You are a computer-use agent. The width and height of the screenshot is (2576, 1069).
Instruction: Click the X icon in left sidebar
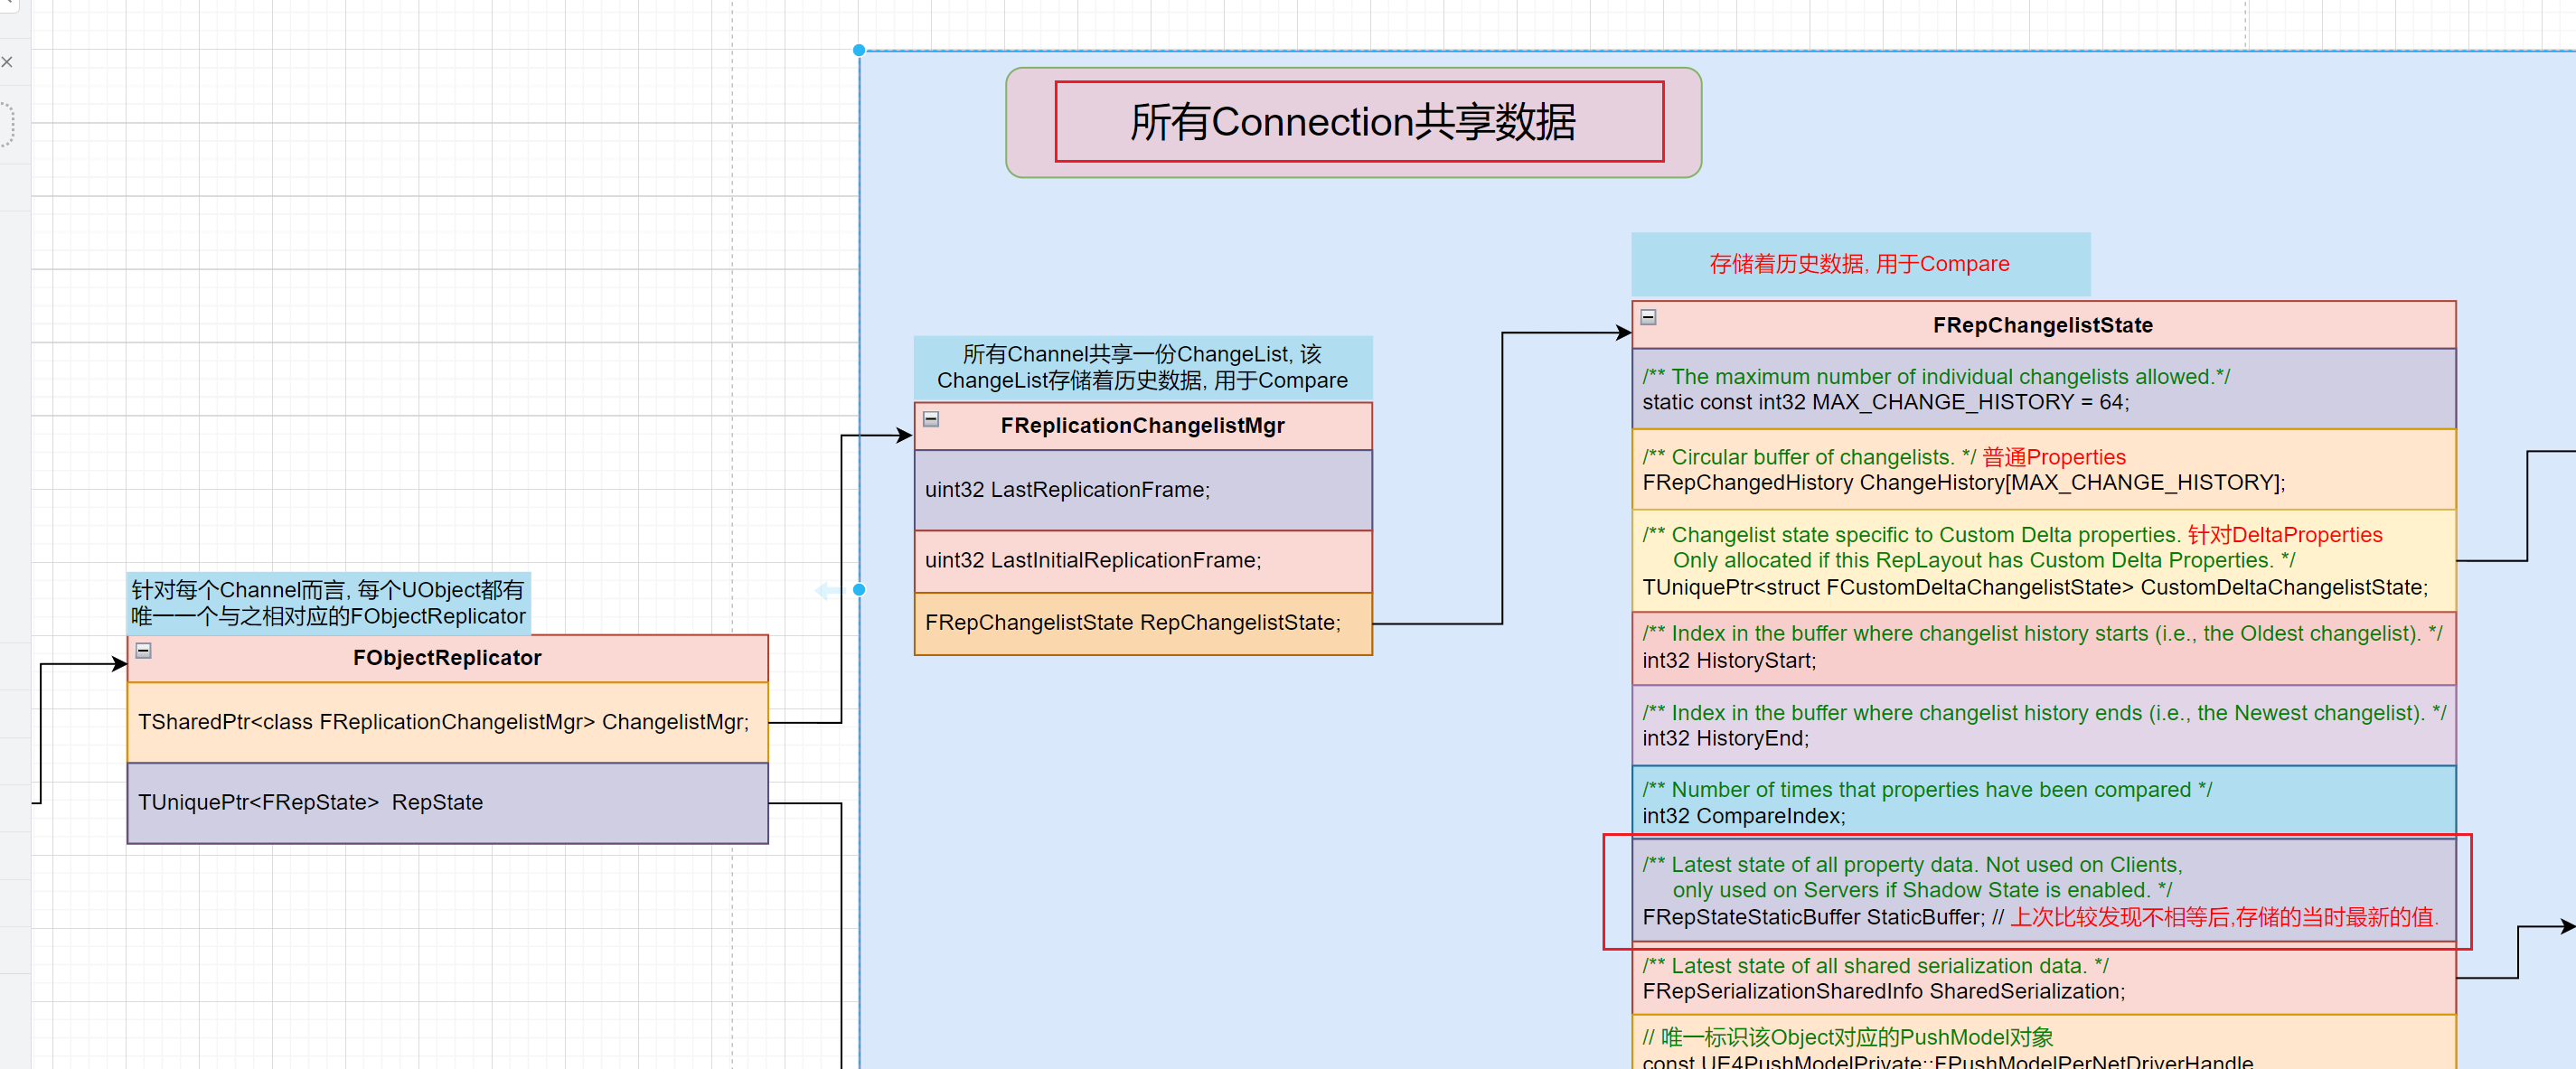(7, 62)
